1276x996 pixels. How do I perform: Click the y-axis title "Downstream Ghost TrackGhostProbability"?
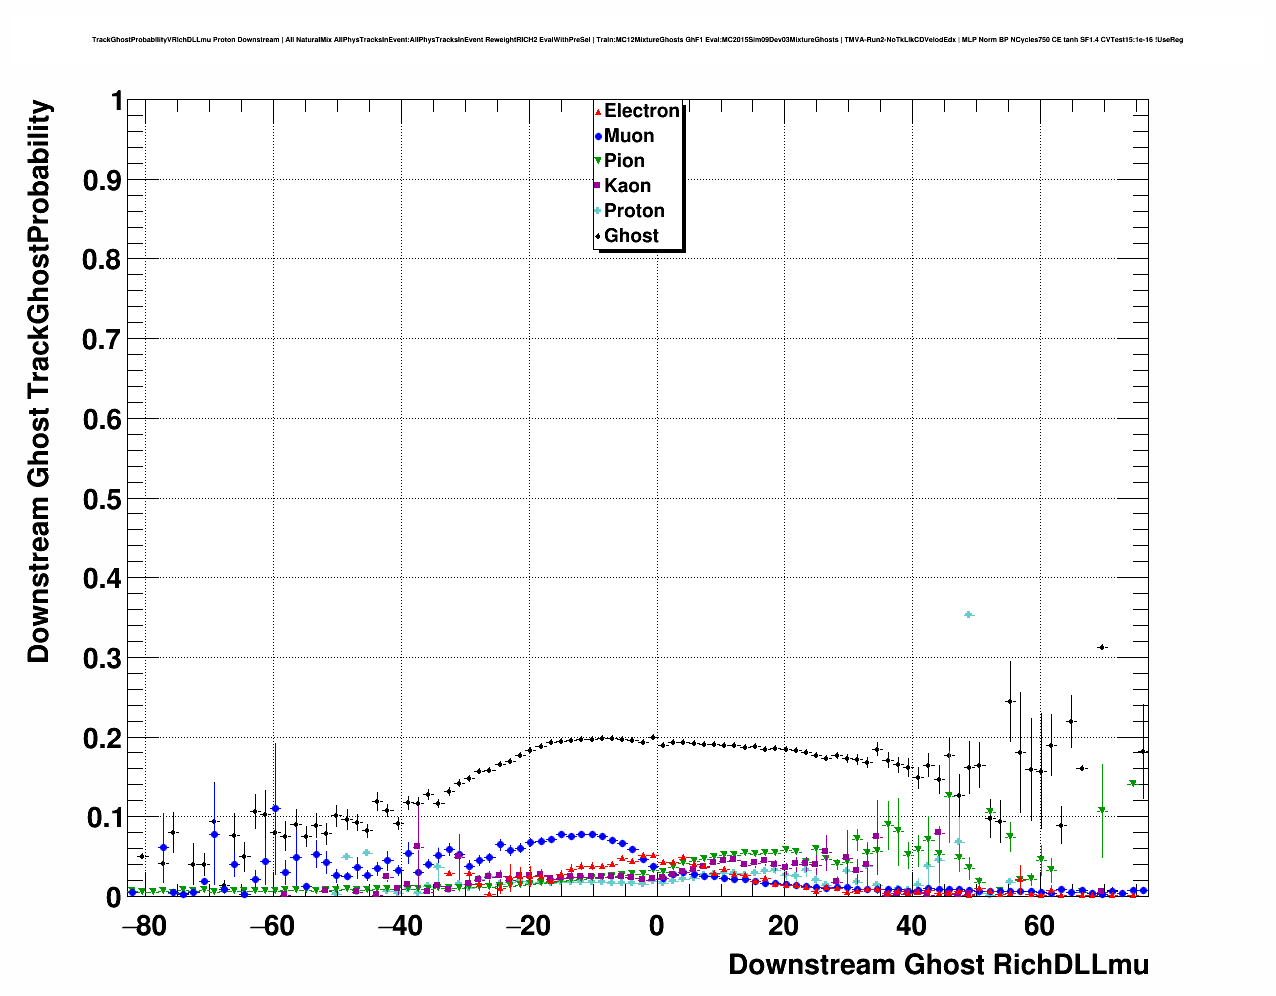pyautogui.click(x=38, y=381)
